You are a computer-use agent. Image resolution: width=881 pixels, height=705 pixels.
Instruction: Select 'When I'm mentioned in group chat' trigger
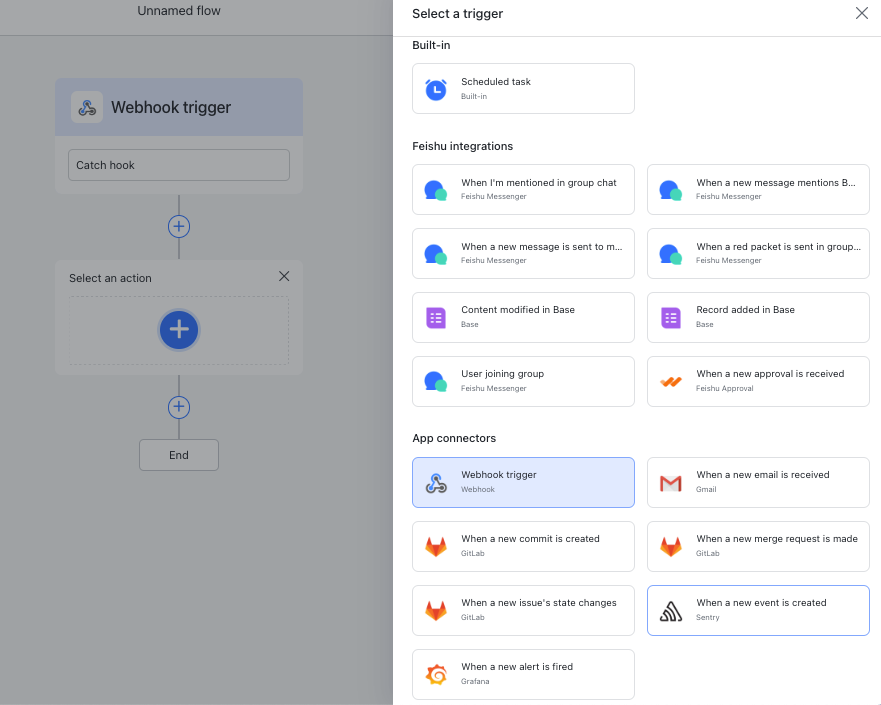(523, 189)
